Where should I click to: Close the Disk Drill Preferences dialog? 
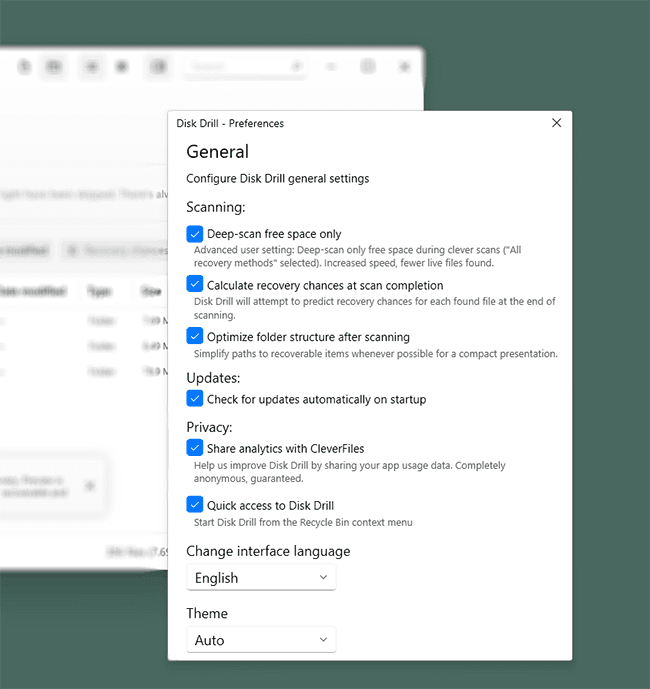pyautogui.click(x=556, y=123)
